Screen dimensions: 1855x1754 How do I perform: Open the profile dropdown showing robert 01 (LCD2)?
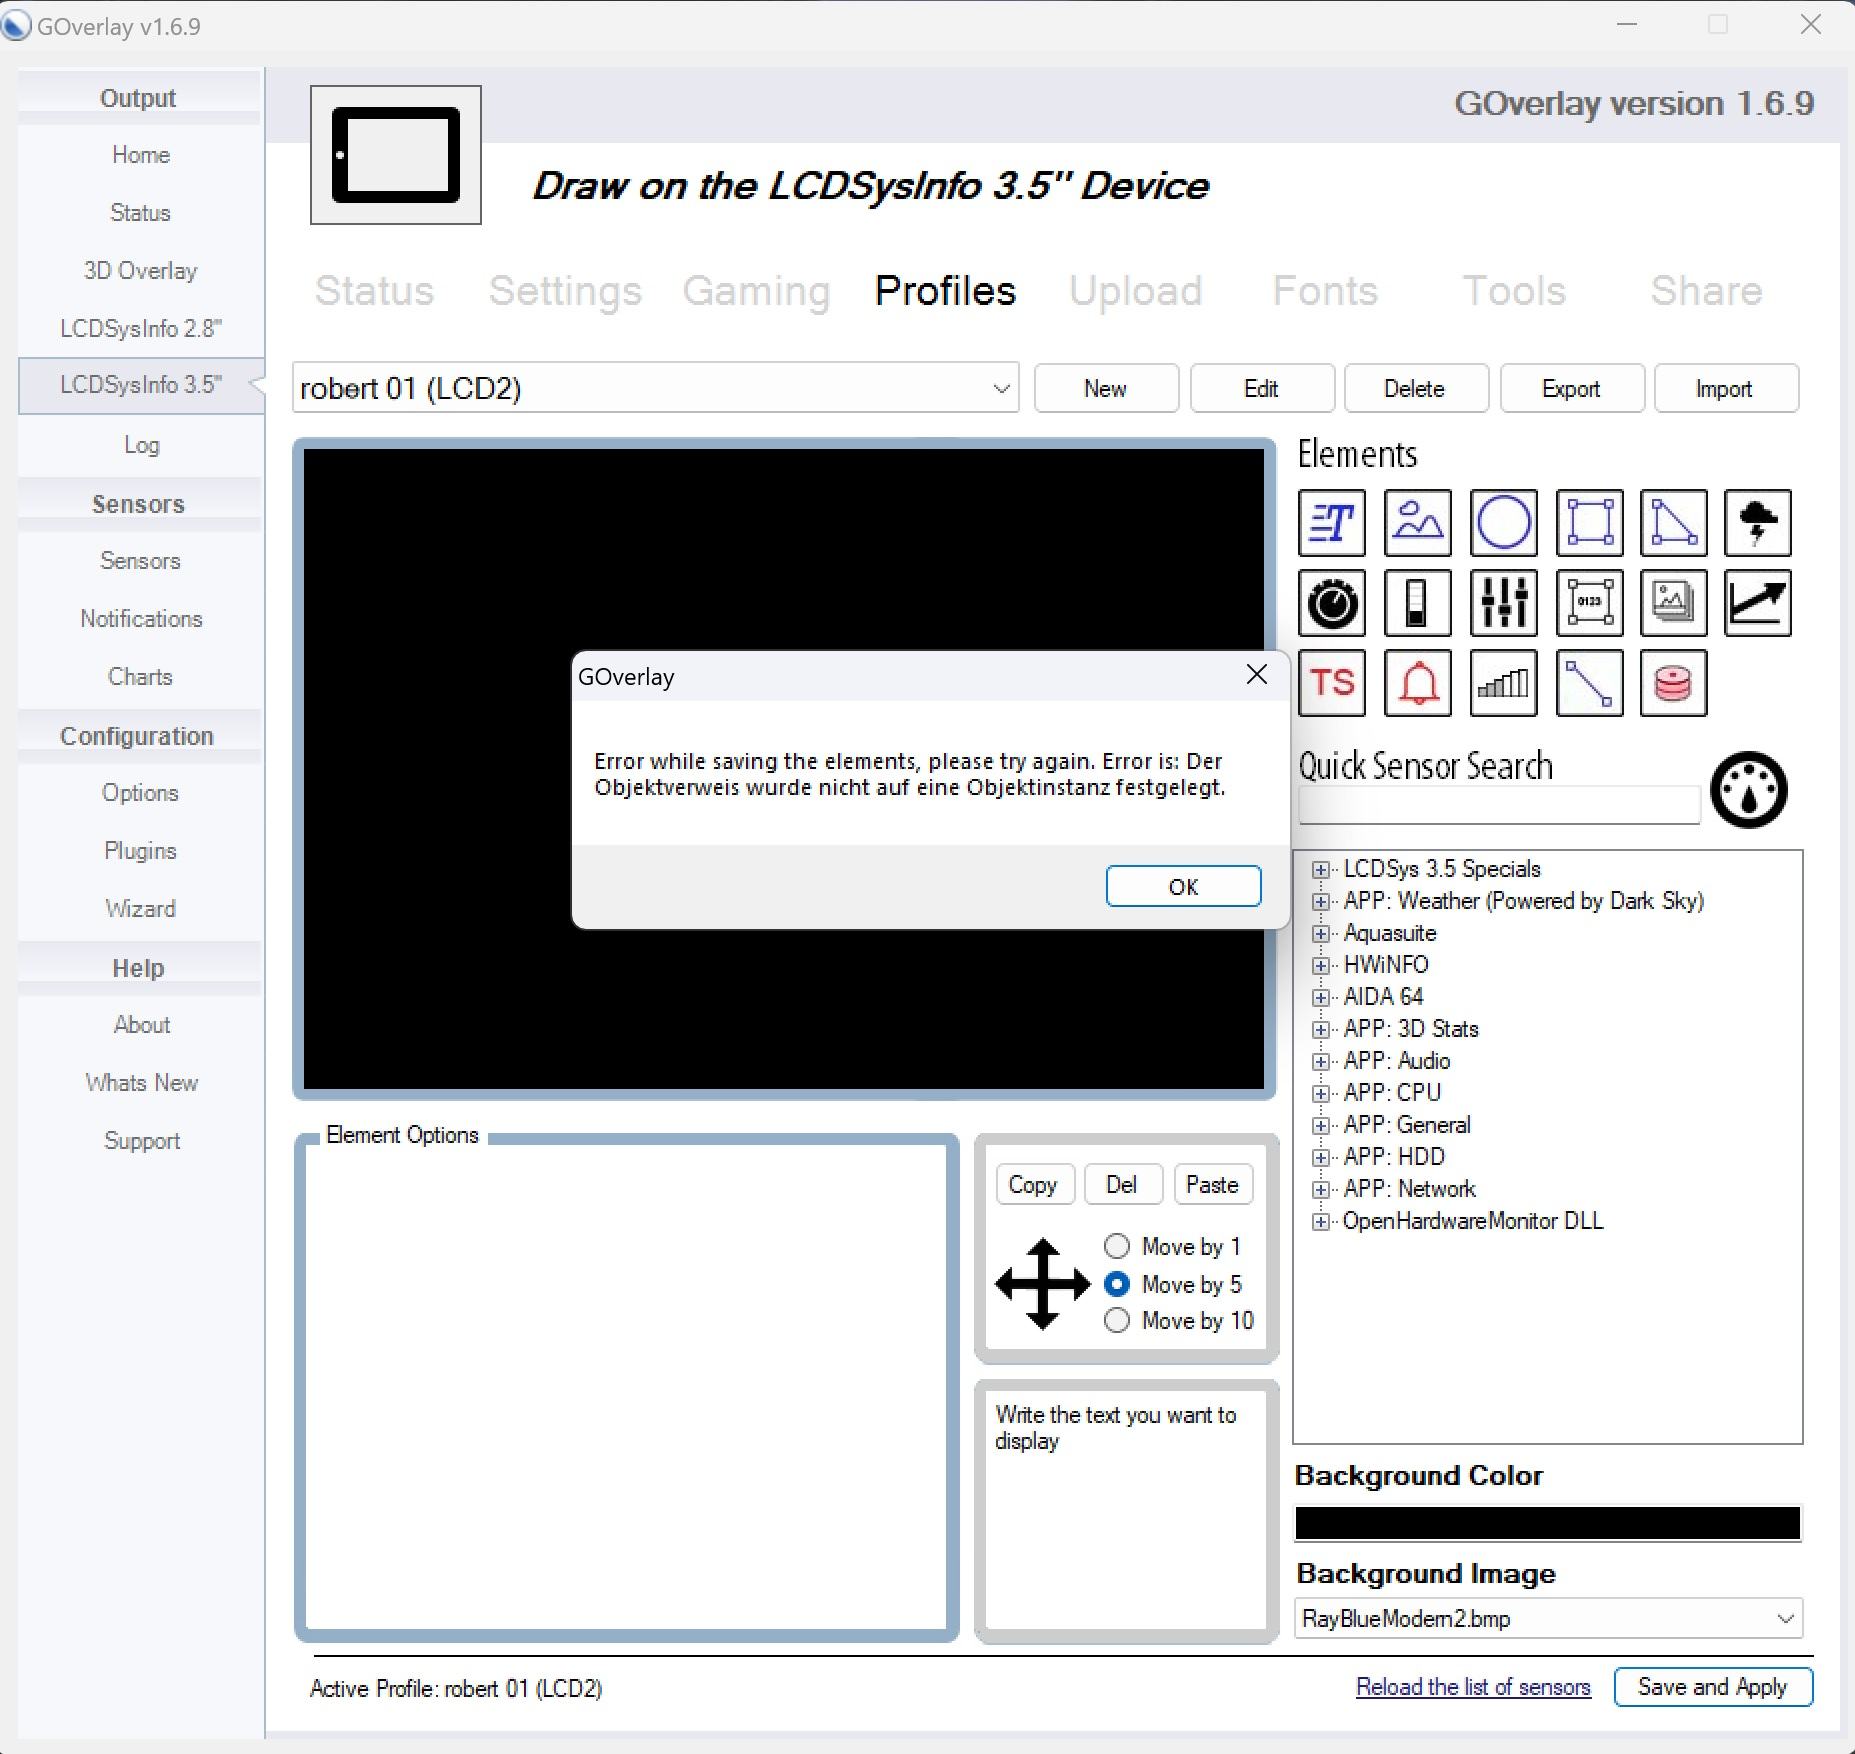(656, 388)
